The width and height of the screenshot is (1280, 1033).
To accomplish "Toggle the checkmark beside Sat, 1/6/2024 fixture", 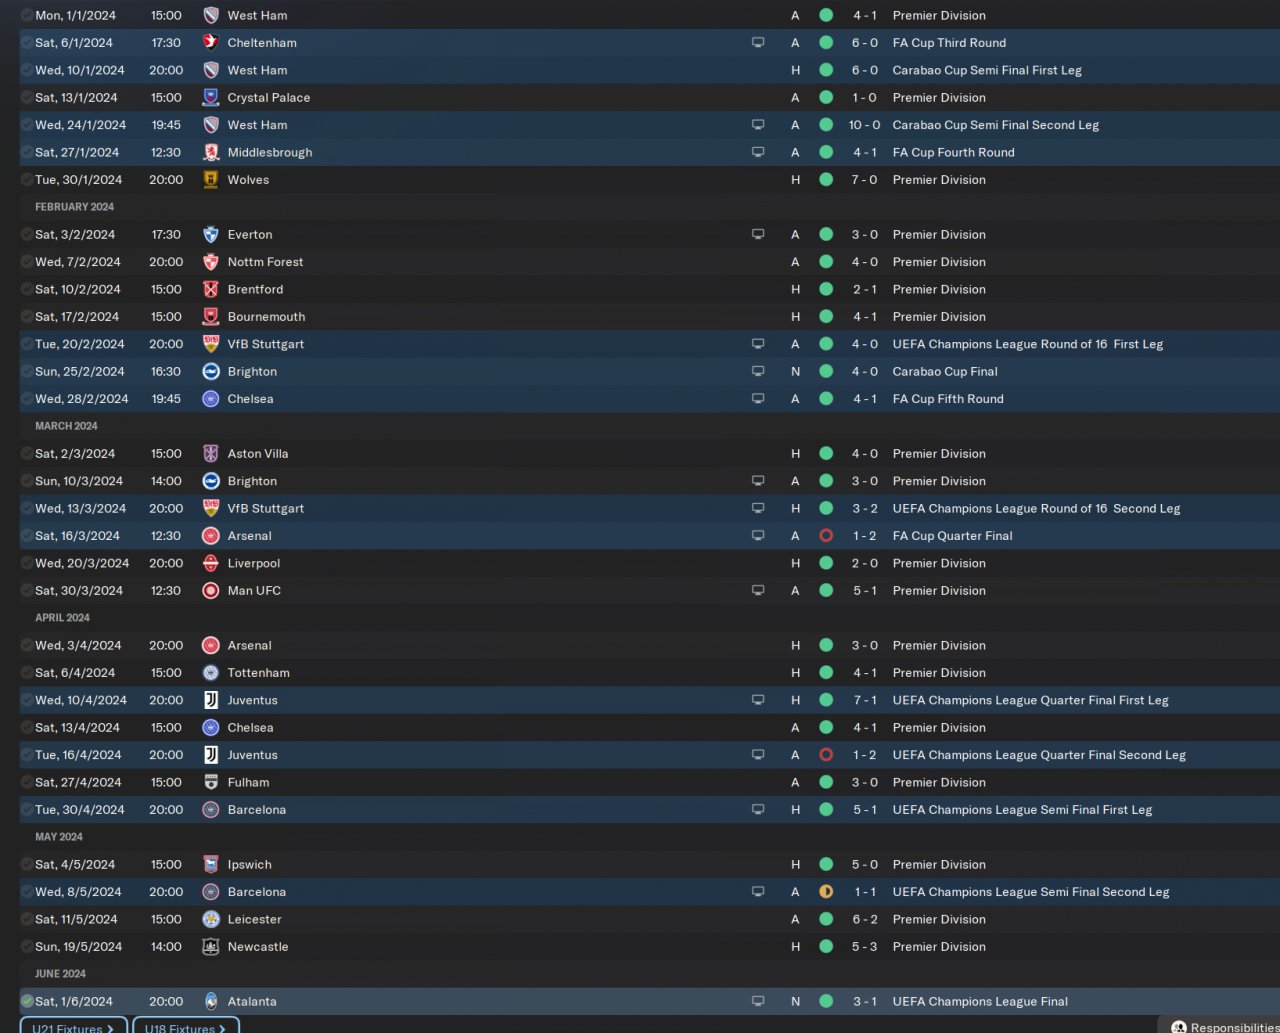I will [x=27, y=1001].
